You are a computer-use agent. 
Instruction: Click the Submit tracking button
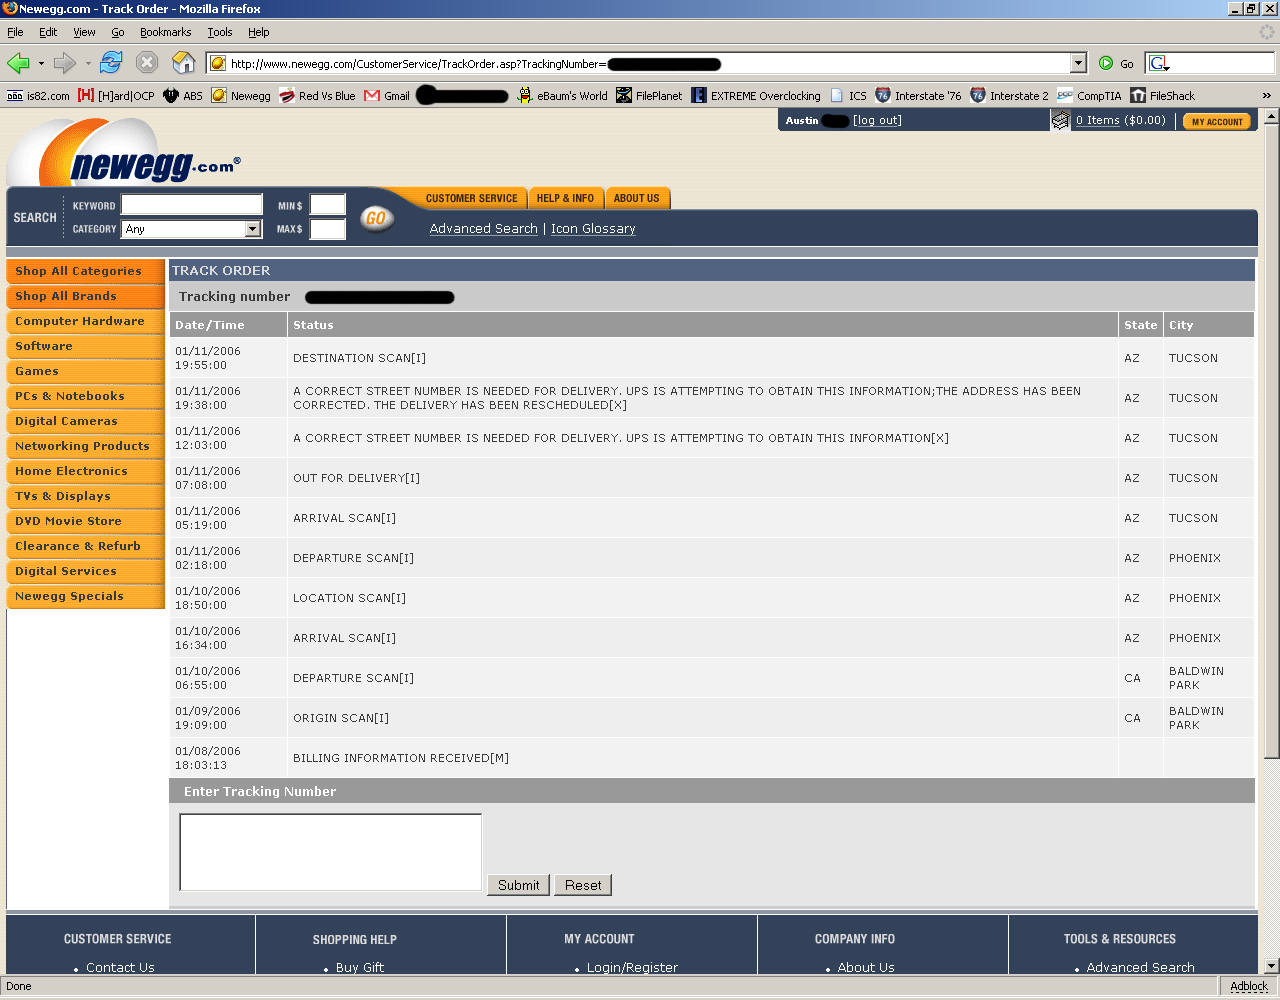point(518,885)
